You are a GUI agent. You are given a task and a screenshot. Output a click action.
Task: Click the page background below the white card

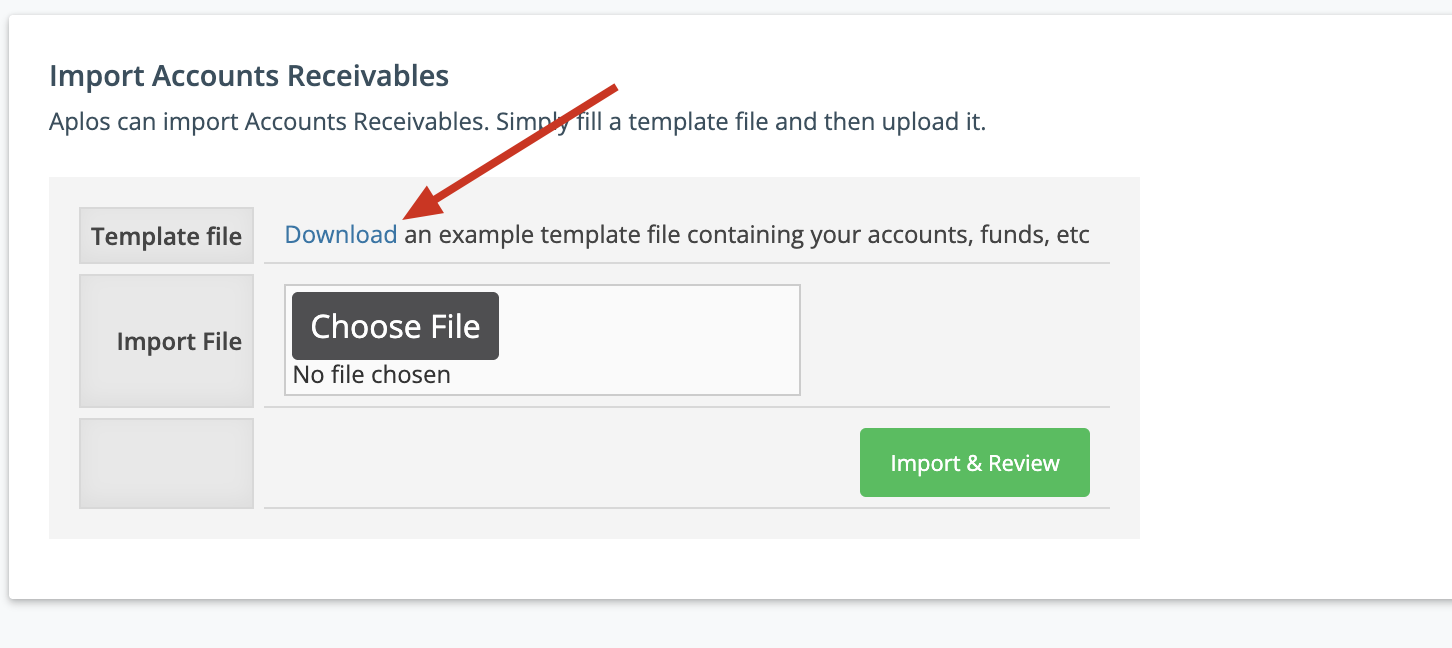[726, 626]
